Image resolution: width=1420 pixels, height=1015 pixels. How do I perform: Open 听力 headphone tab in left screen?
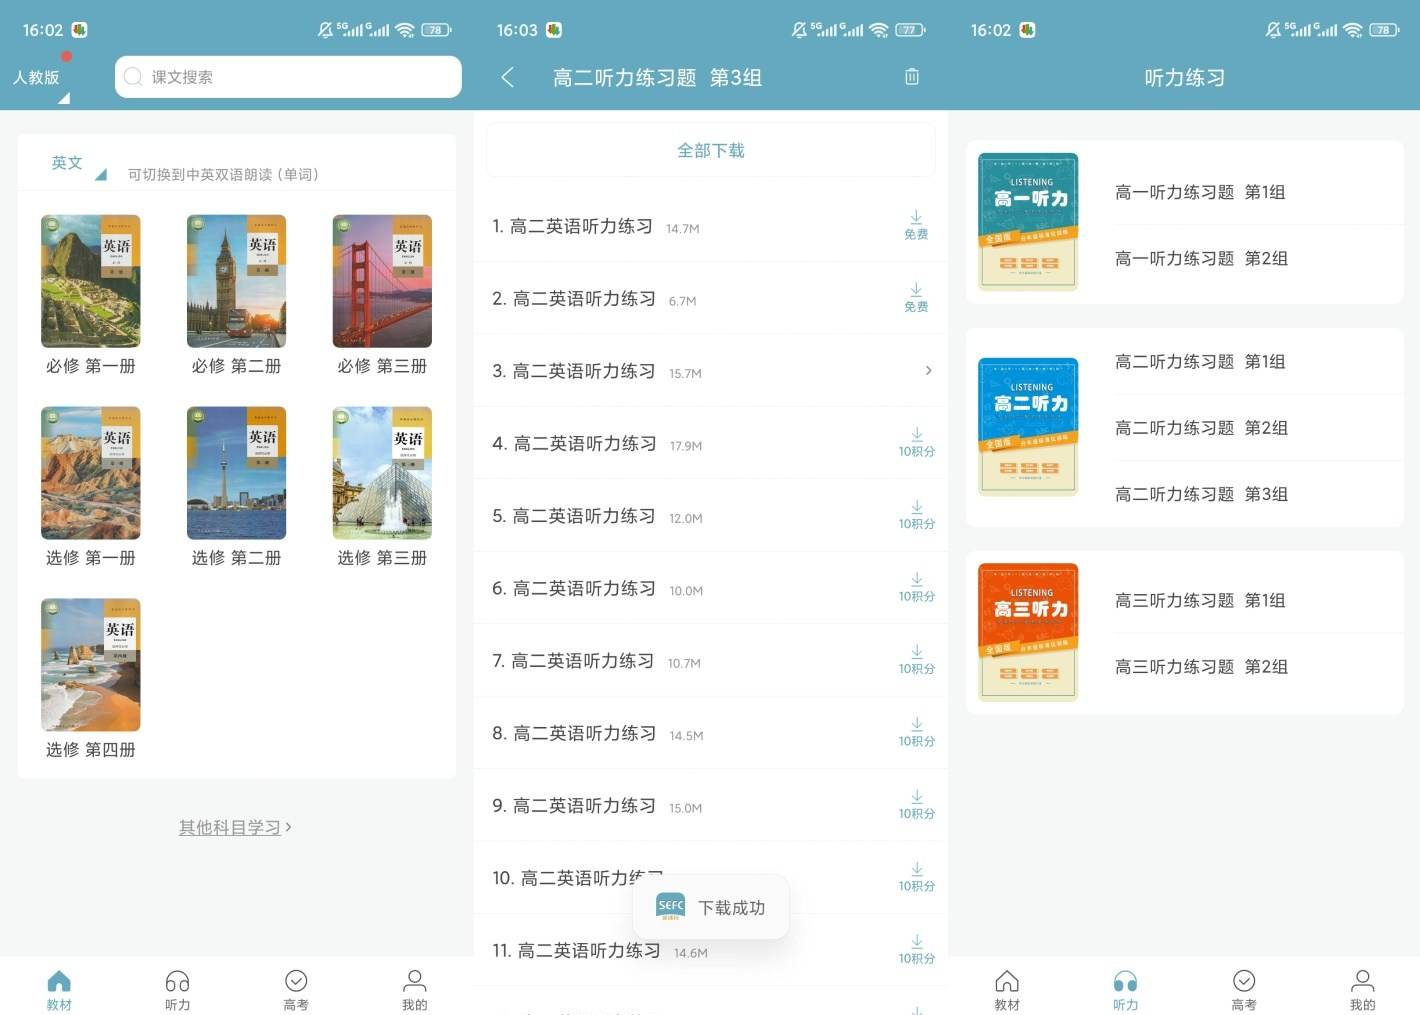click(177, 989)
